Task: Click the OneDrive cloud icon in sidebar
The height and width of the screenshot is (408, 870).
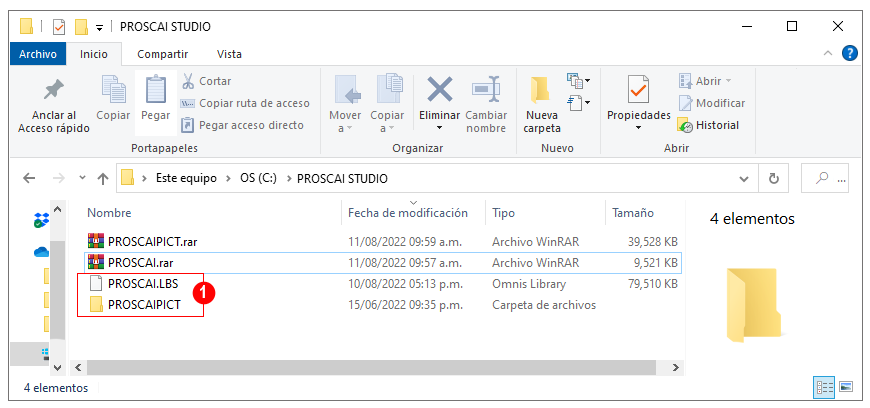Action: point(42,253)
